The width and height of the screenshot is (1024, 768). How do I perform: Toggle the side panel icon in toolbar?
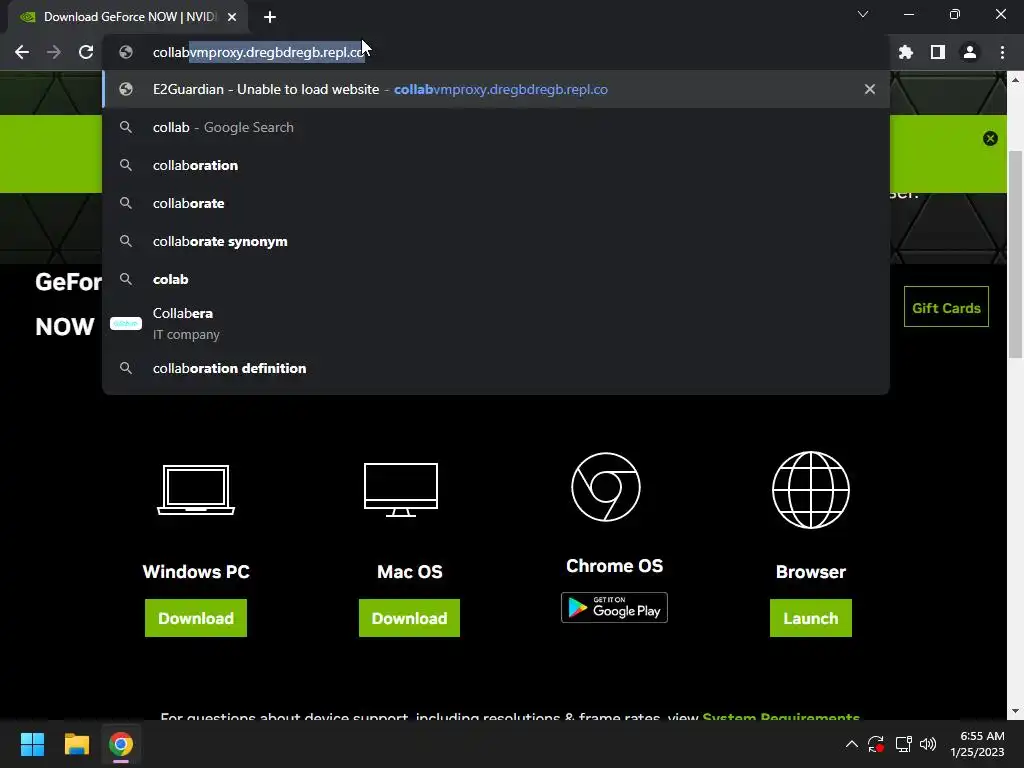click(x=938, y=52)
